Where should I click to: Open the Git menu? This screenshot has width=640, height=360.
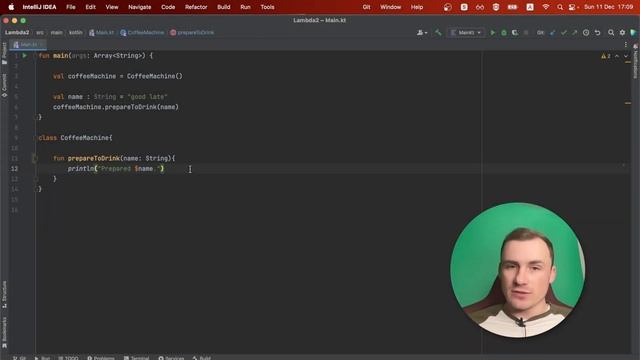[x=366, y=7]
